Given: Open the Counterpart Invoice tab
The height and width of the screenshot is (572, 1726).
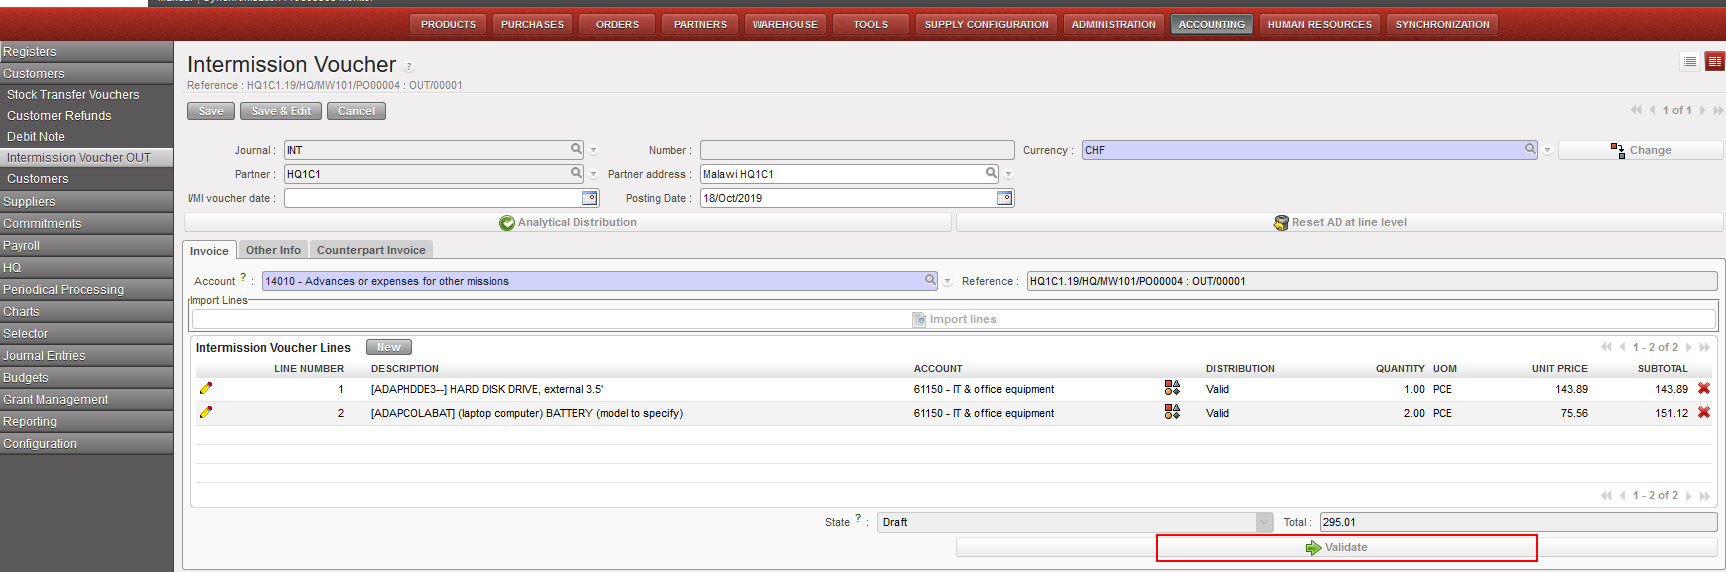Looking at the screenshot, I should pos(371,250).
